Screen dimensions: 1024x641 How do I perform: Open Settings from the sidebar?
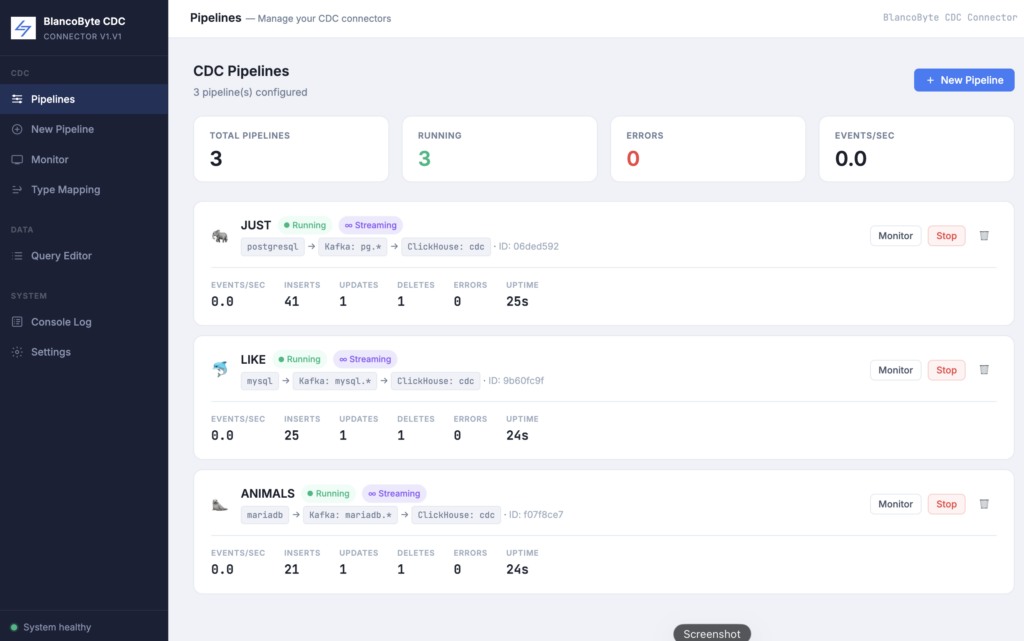[84, 352]
